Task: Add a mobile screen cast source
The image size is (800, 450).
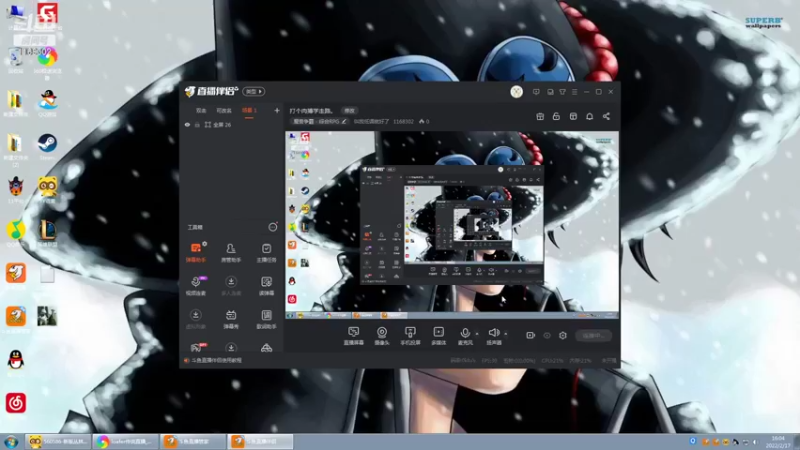Action: click(410, 336)
